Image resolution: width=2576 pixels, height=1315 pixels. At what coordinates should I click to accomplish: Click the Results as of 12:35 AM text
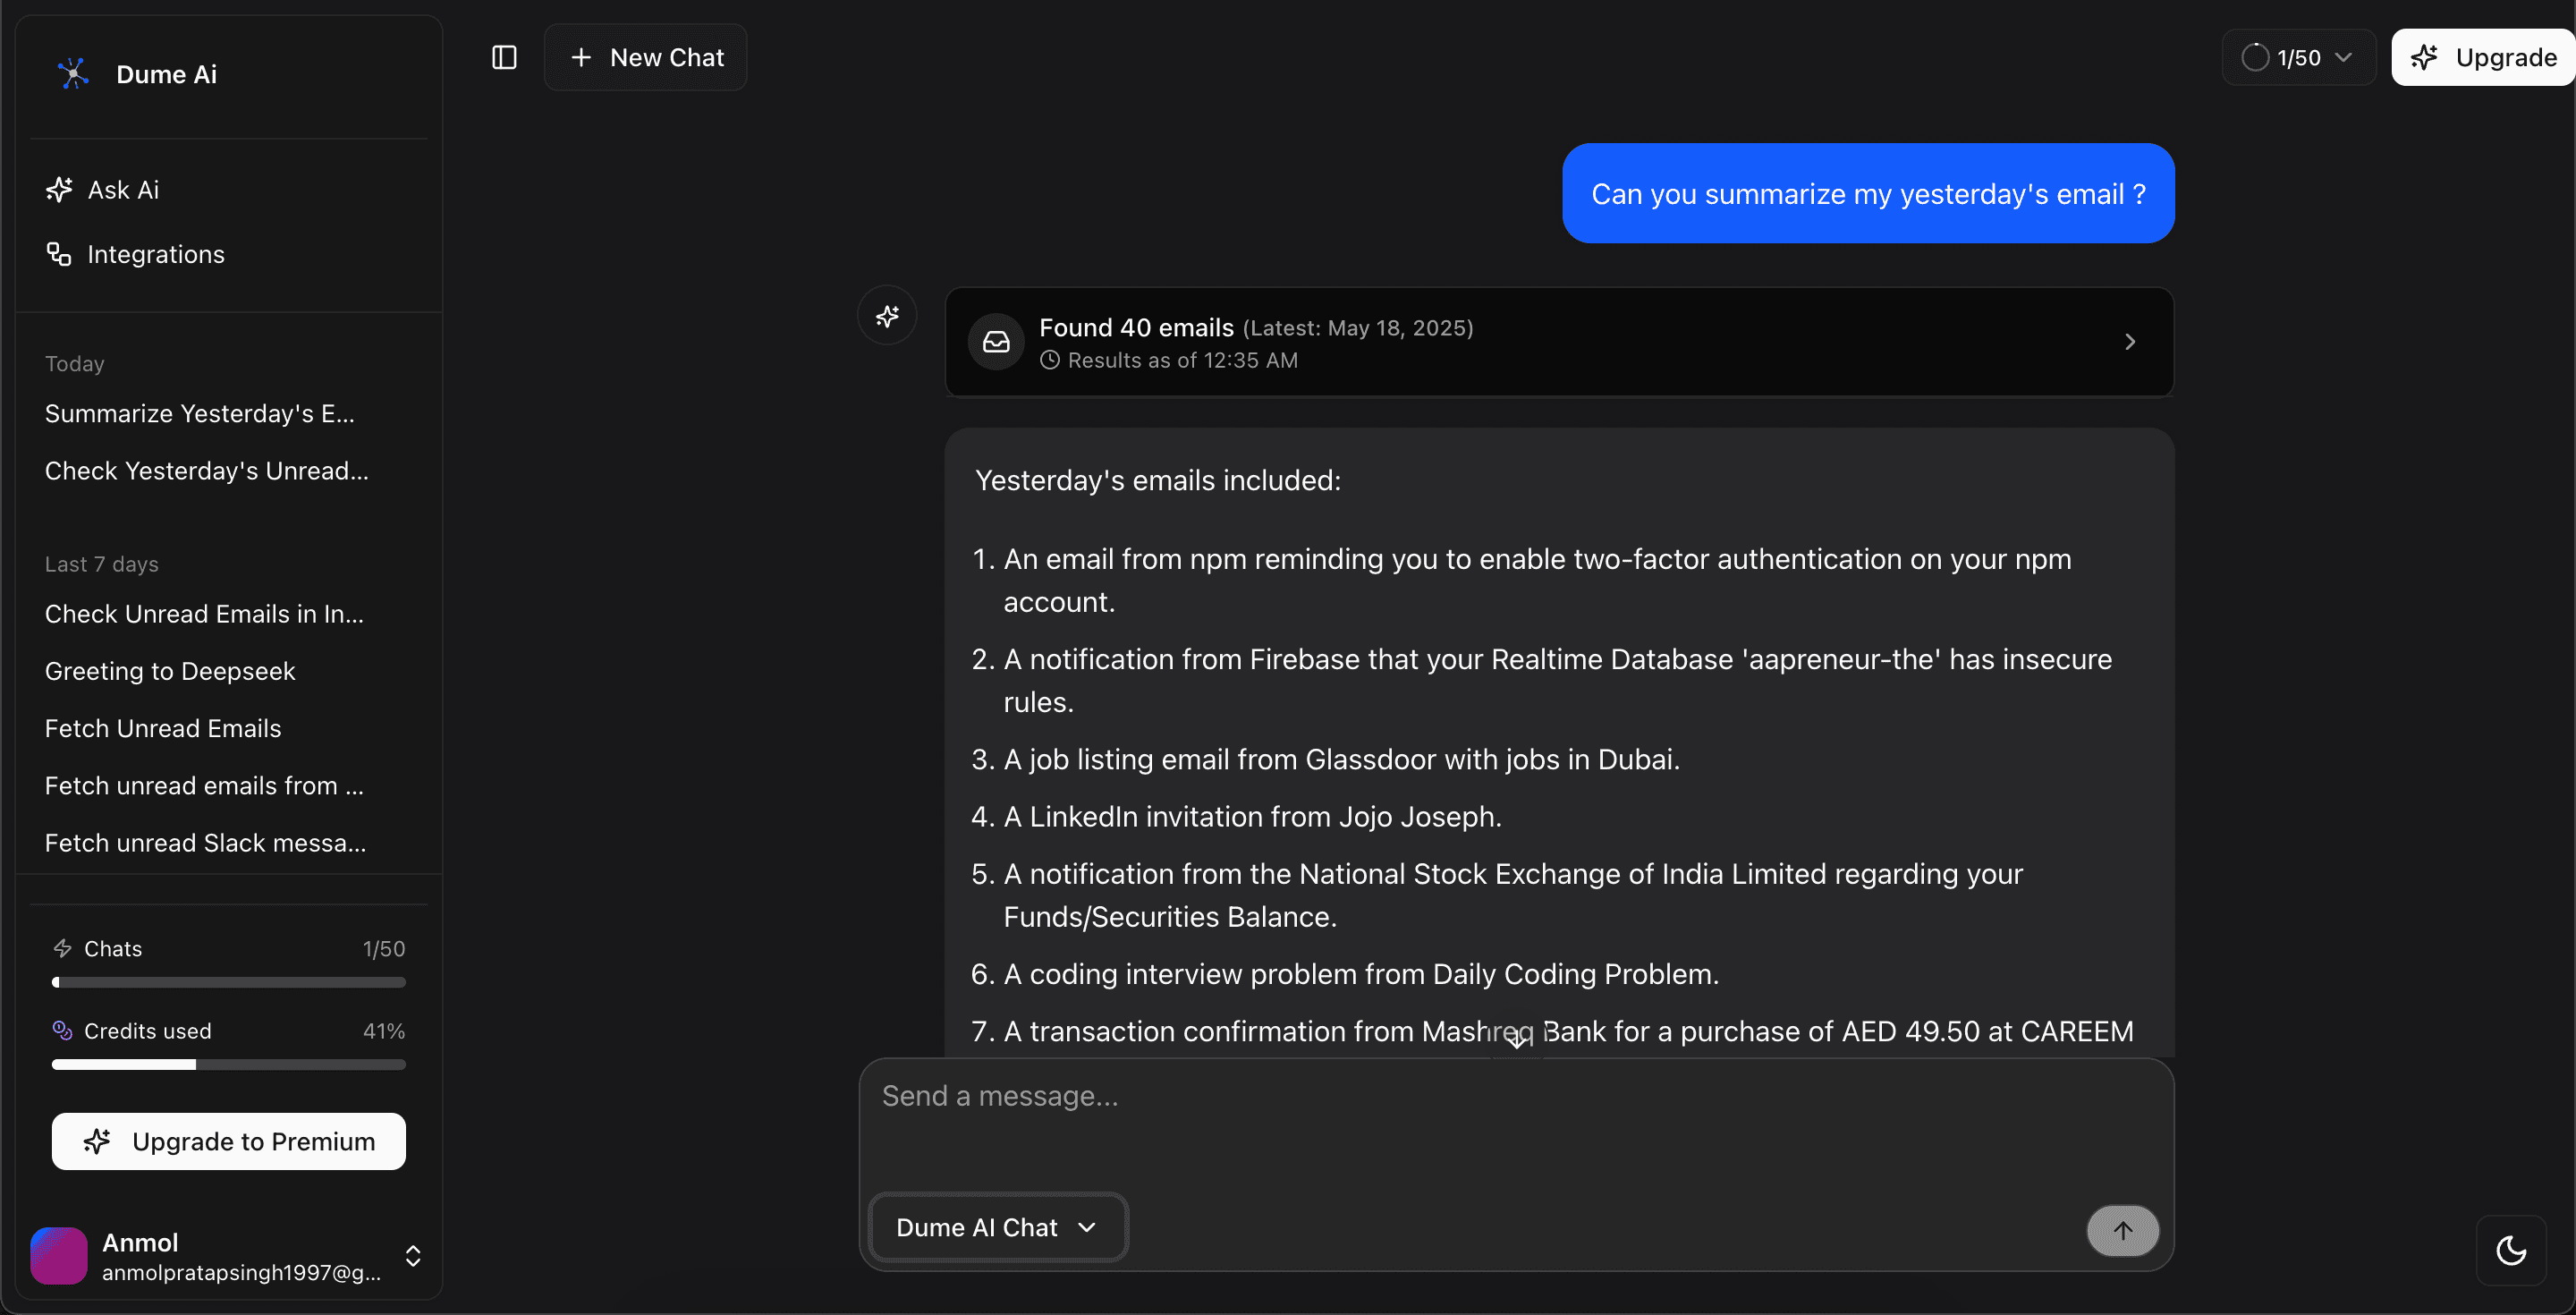[1183, 360]
